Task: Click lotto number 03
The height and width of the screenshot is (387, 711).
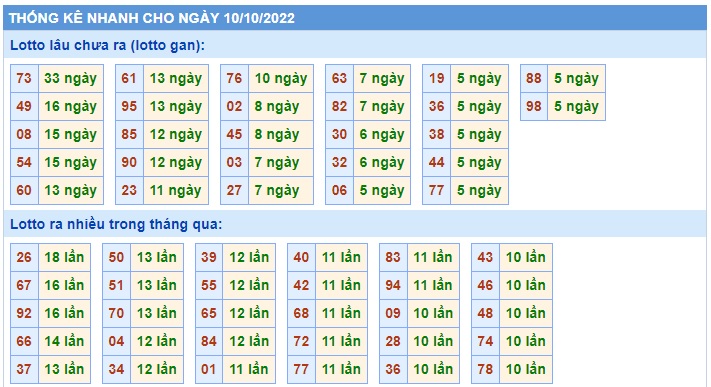Action: pos(234,162)
